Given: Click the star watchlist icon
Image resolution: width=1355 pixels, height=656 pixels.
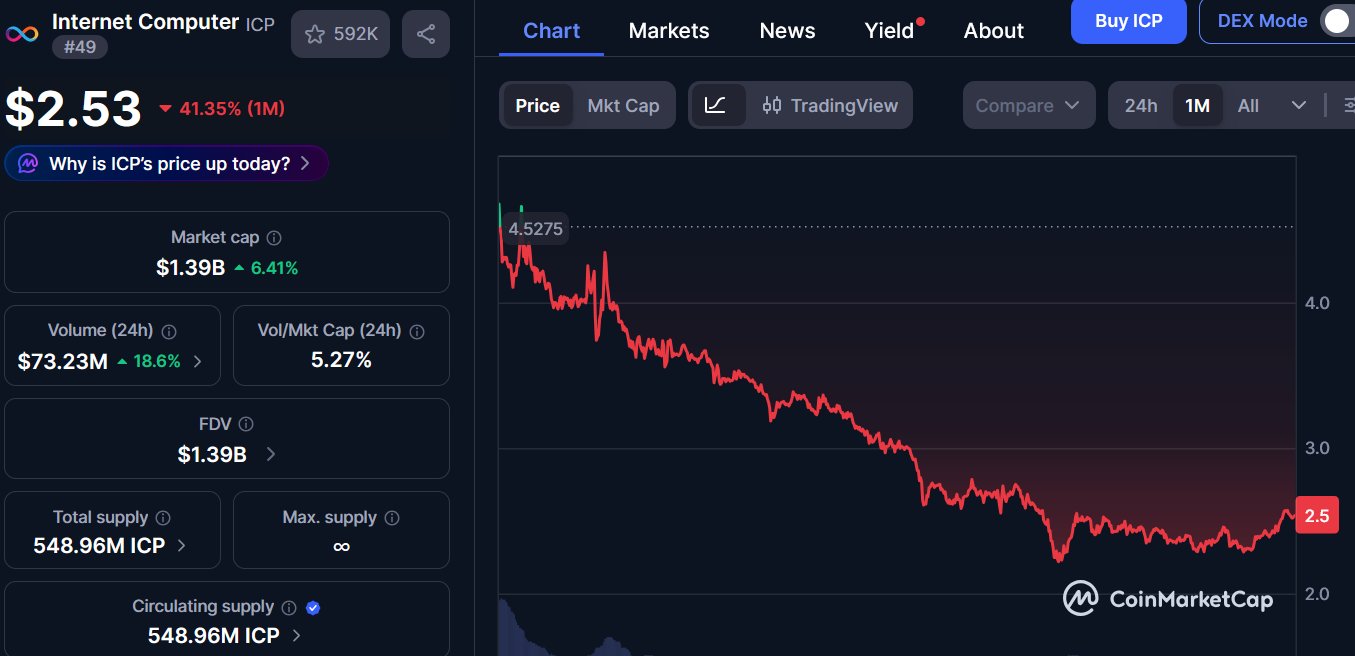Looking at the screenshot, I should click(x=315, y=35).
